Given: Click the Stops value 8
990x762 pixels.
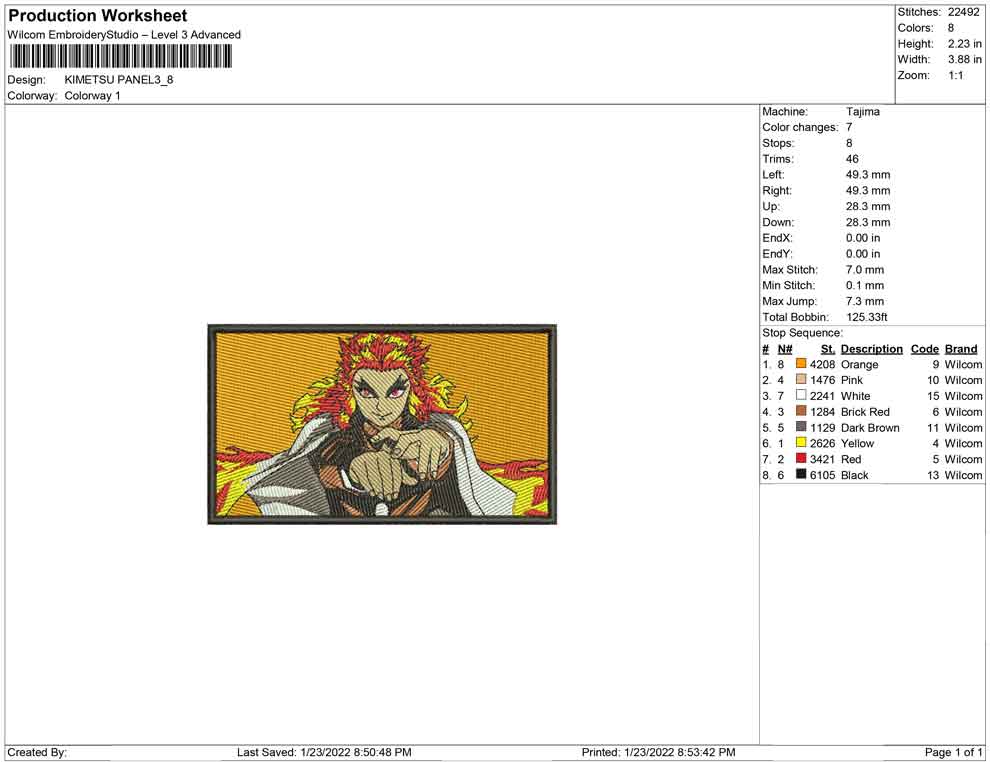Looking at the screenshot, I should coord(849,143).
